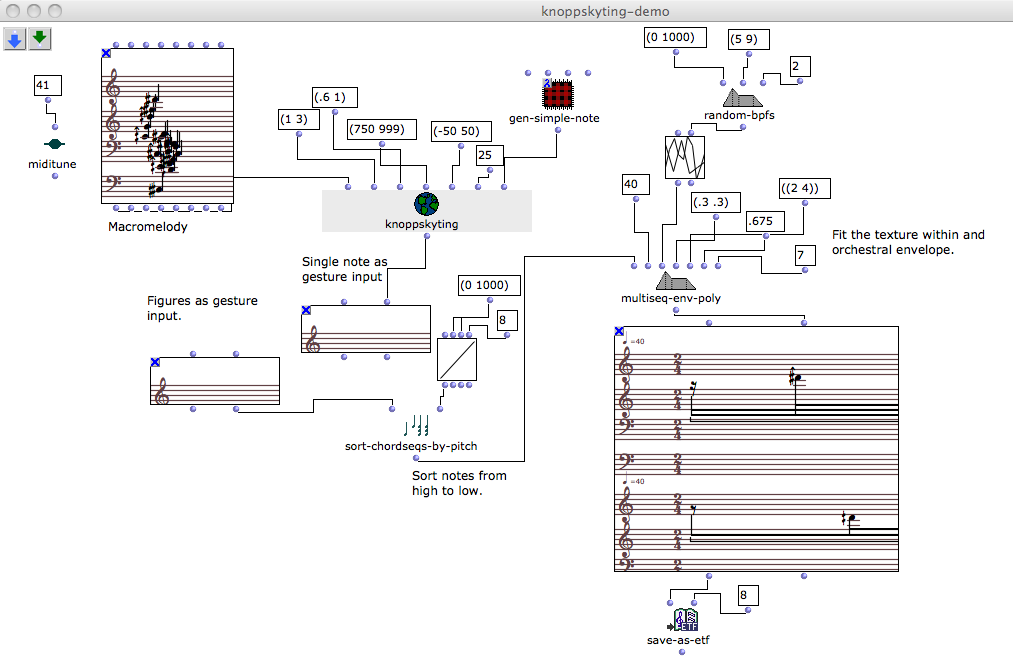
Task: Select the .675 value box
Action: coord(766,221)
